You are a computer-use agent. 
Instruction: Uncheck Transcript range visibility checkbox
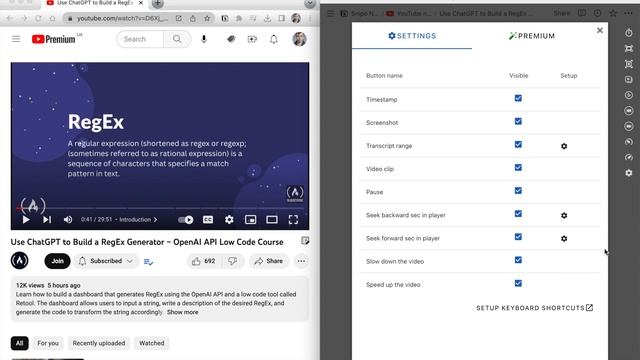518,144
